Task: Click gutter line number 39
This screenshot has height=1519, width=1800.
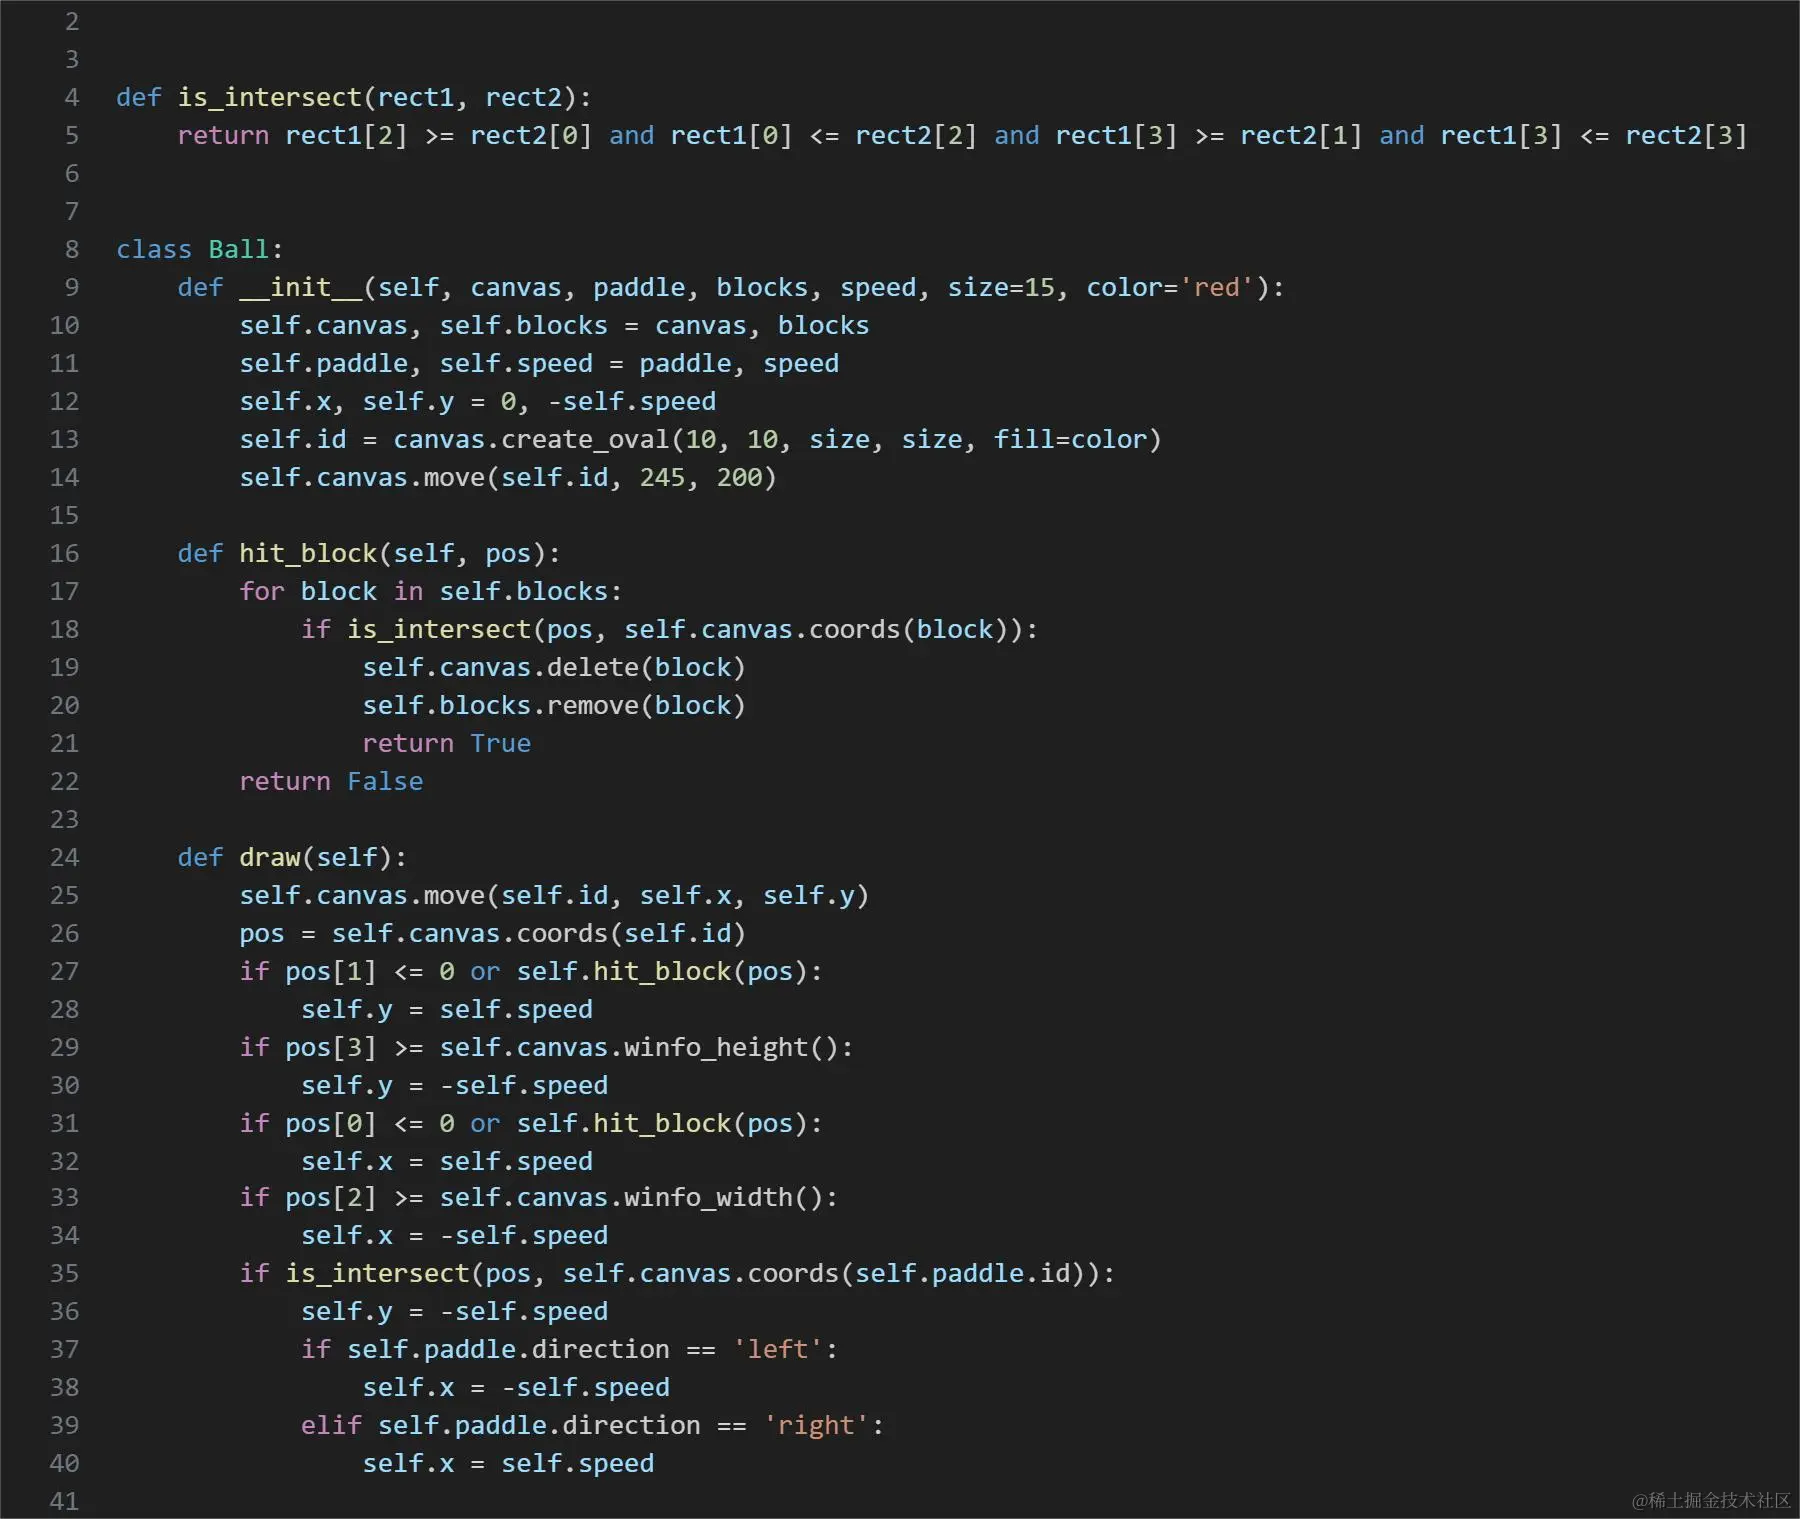Action: [x=64, y=1426]
